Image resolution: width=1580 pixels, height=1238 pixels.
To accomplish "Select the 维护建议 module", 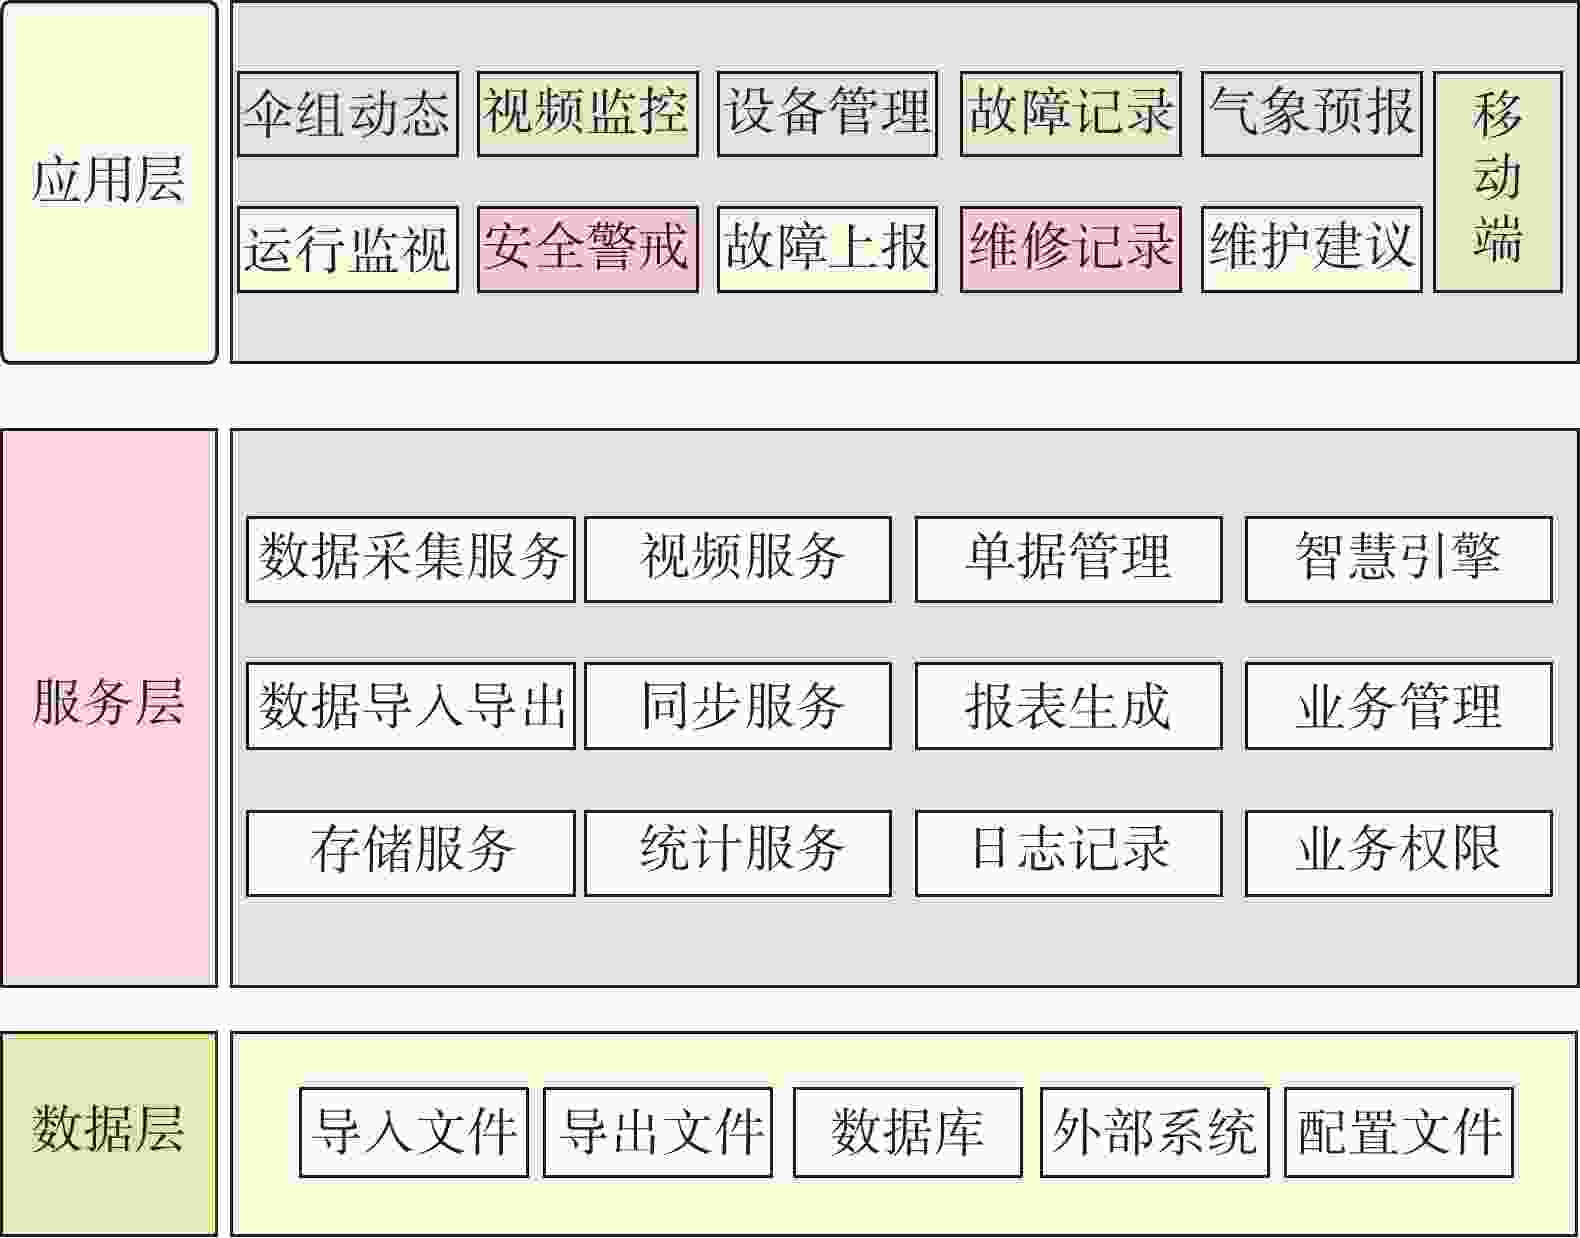I will [1312, 249].
